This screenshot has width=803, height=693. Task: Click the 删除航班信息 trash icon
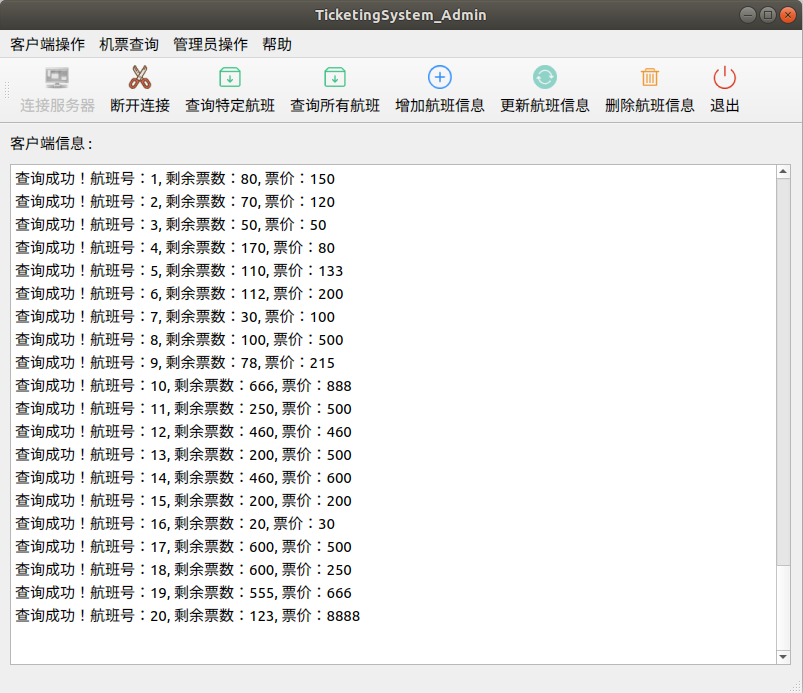click(x=650, y=77)
